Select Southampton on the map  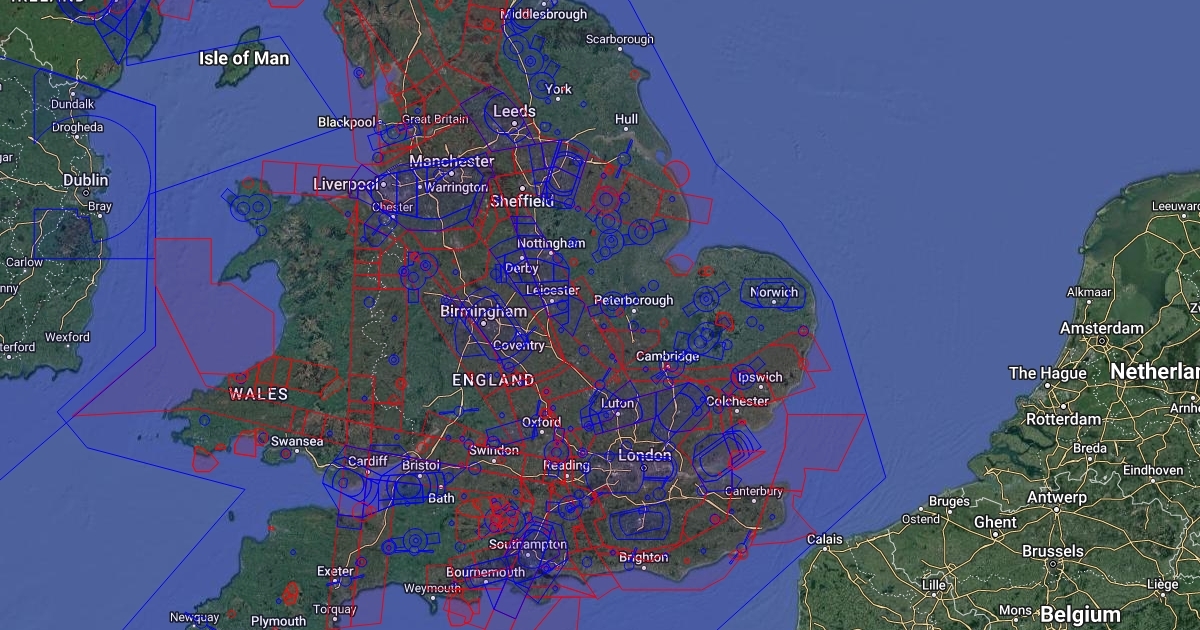[x=527, y=545]
